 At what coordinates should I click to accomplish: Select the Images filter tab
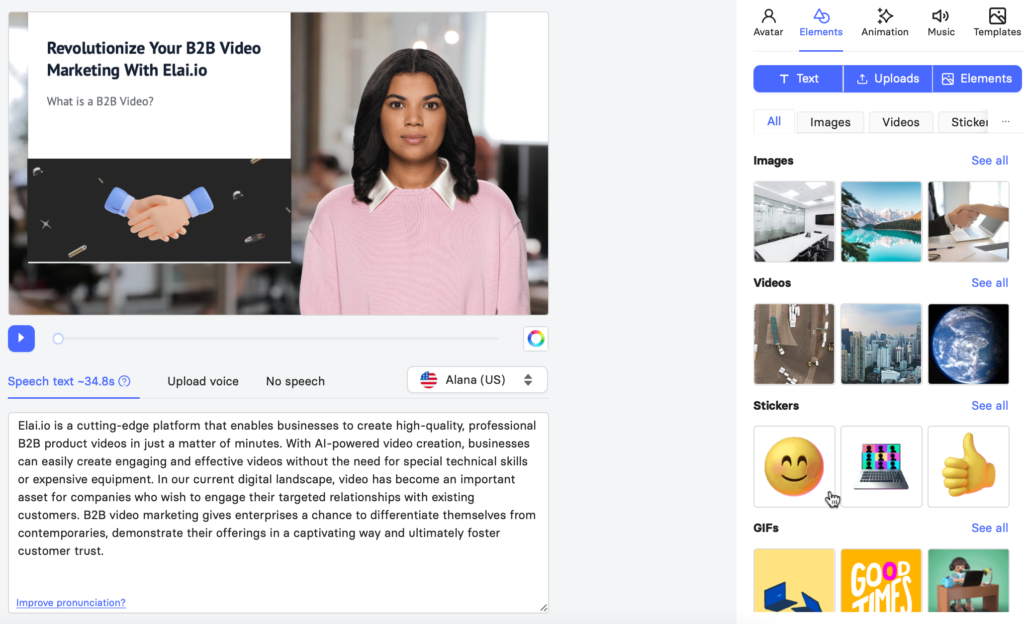point(830,122)
